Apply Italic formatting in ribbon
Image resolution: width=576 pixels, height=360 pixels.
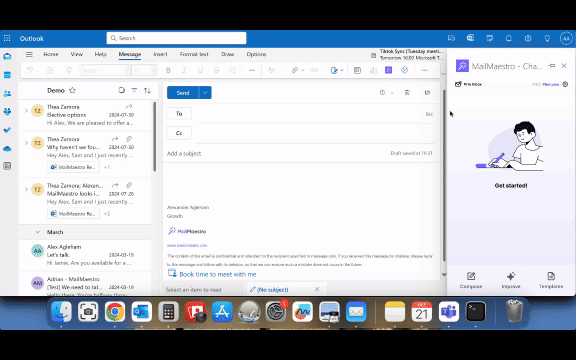click(x=184, y=70)
